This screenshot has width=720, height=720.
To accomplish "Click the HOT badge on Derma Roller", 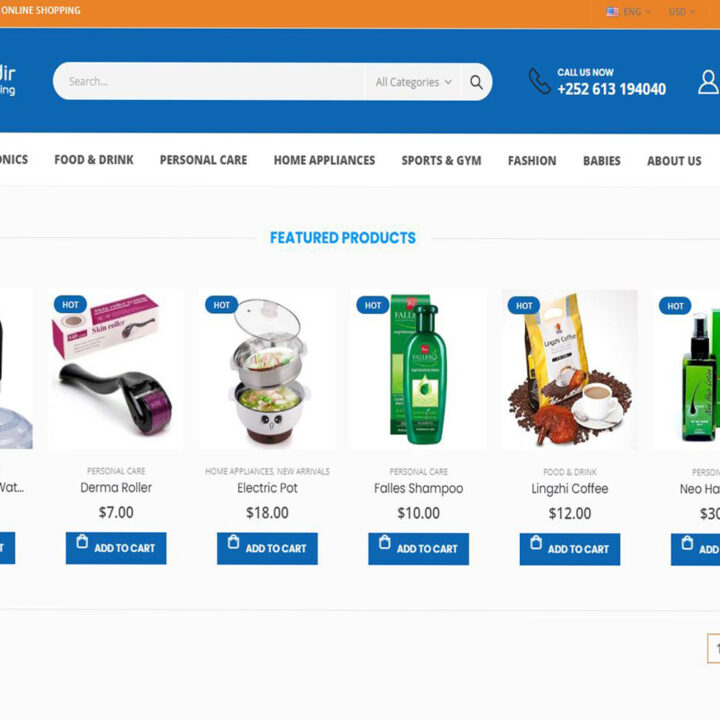I will click(70, 304).
